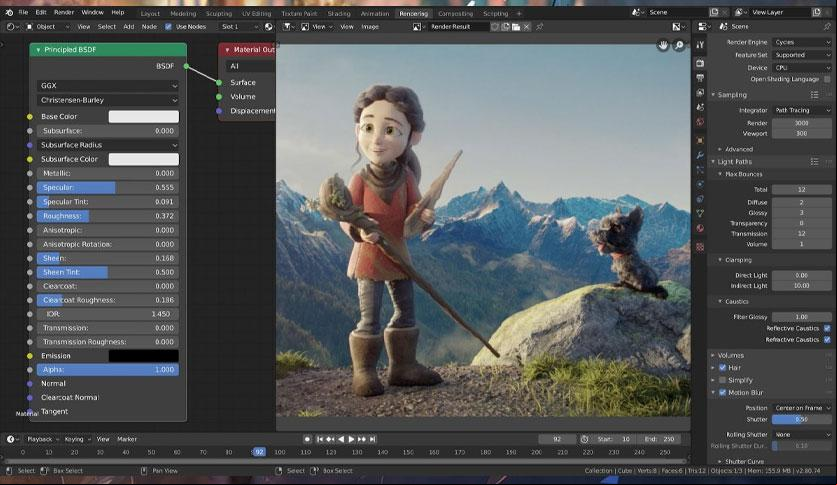This screenshot has height=485, width=837.
Task: Toggle Refractive Caustics checkbox
Action: 827,339
